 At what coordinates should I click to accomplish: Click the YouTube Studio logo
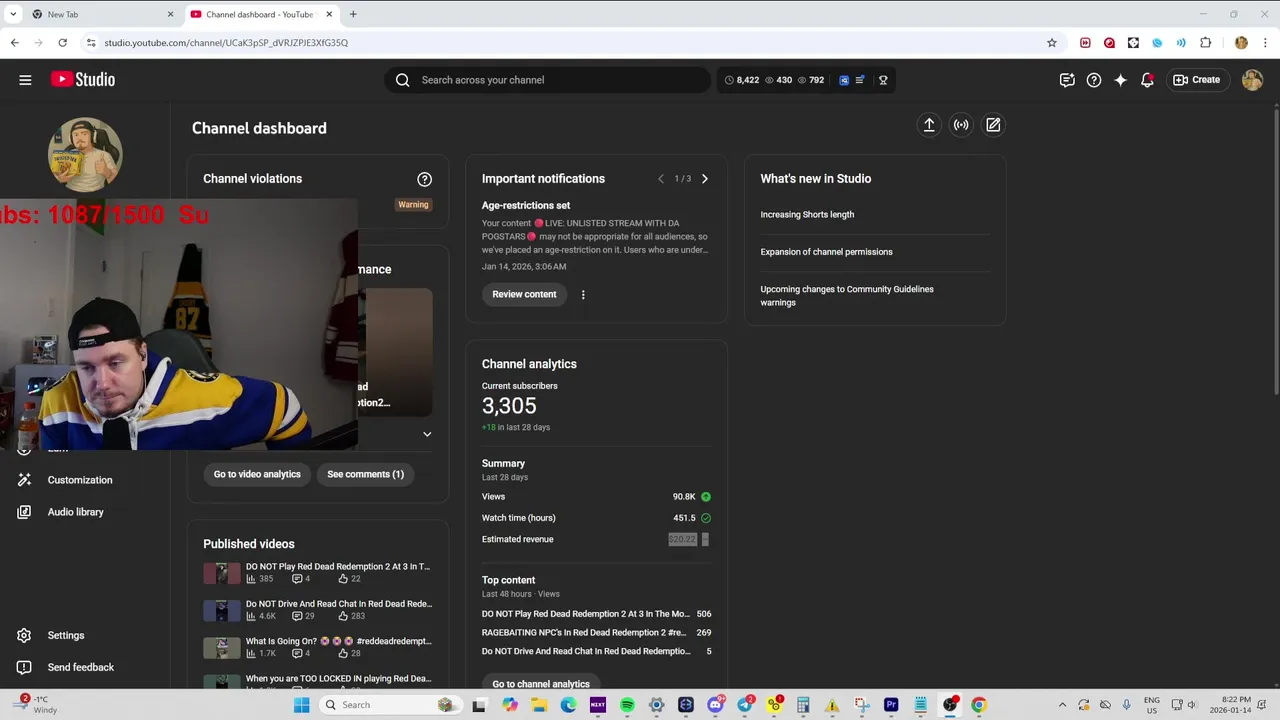83,80
